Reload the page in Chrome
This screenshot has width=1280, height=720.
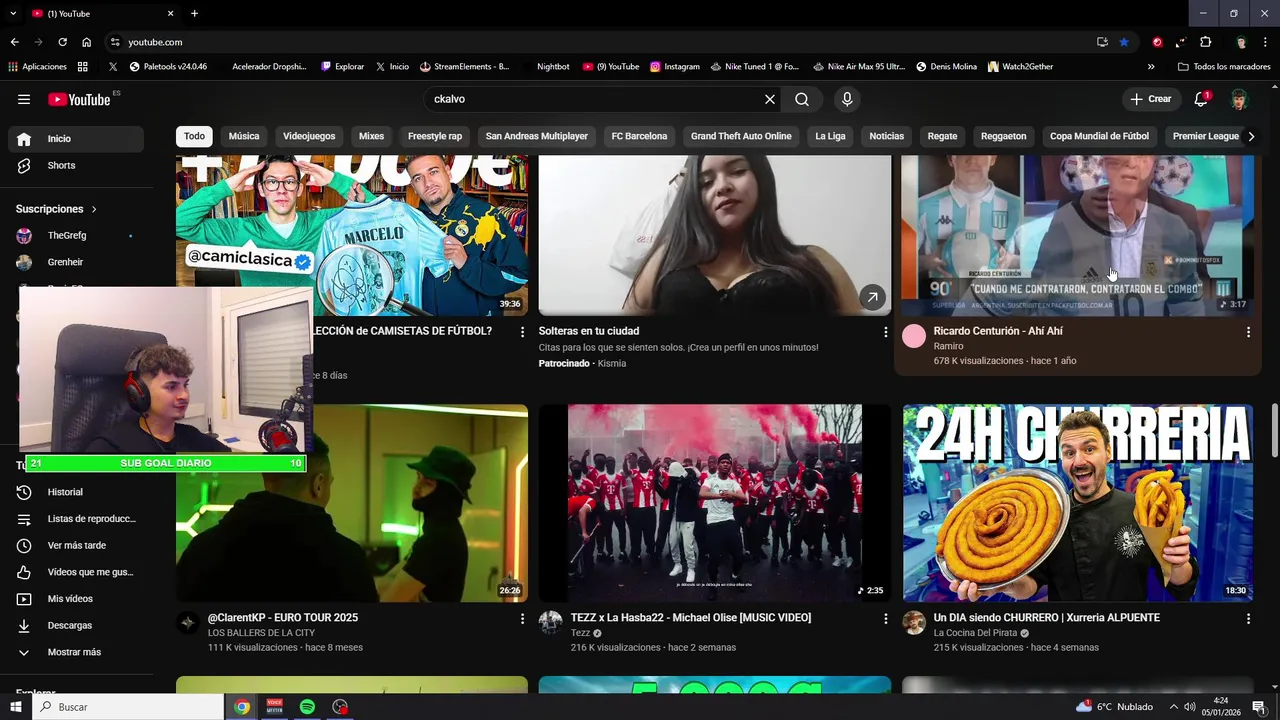pos(62,42)
